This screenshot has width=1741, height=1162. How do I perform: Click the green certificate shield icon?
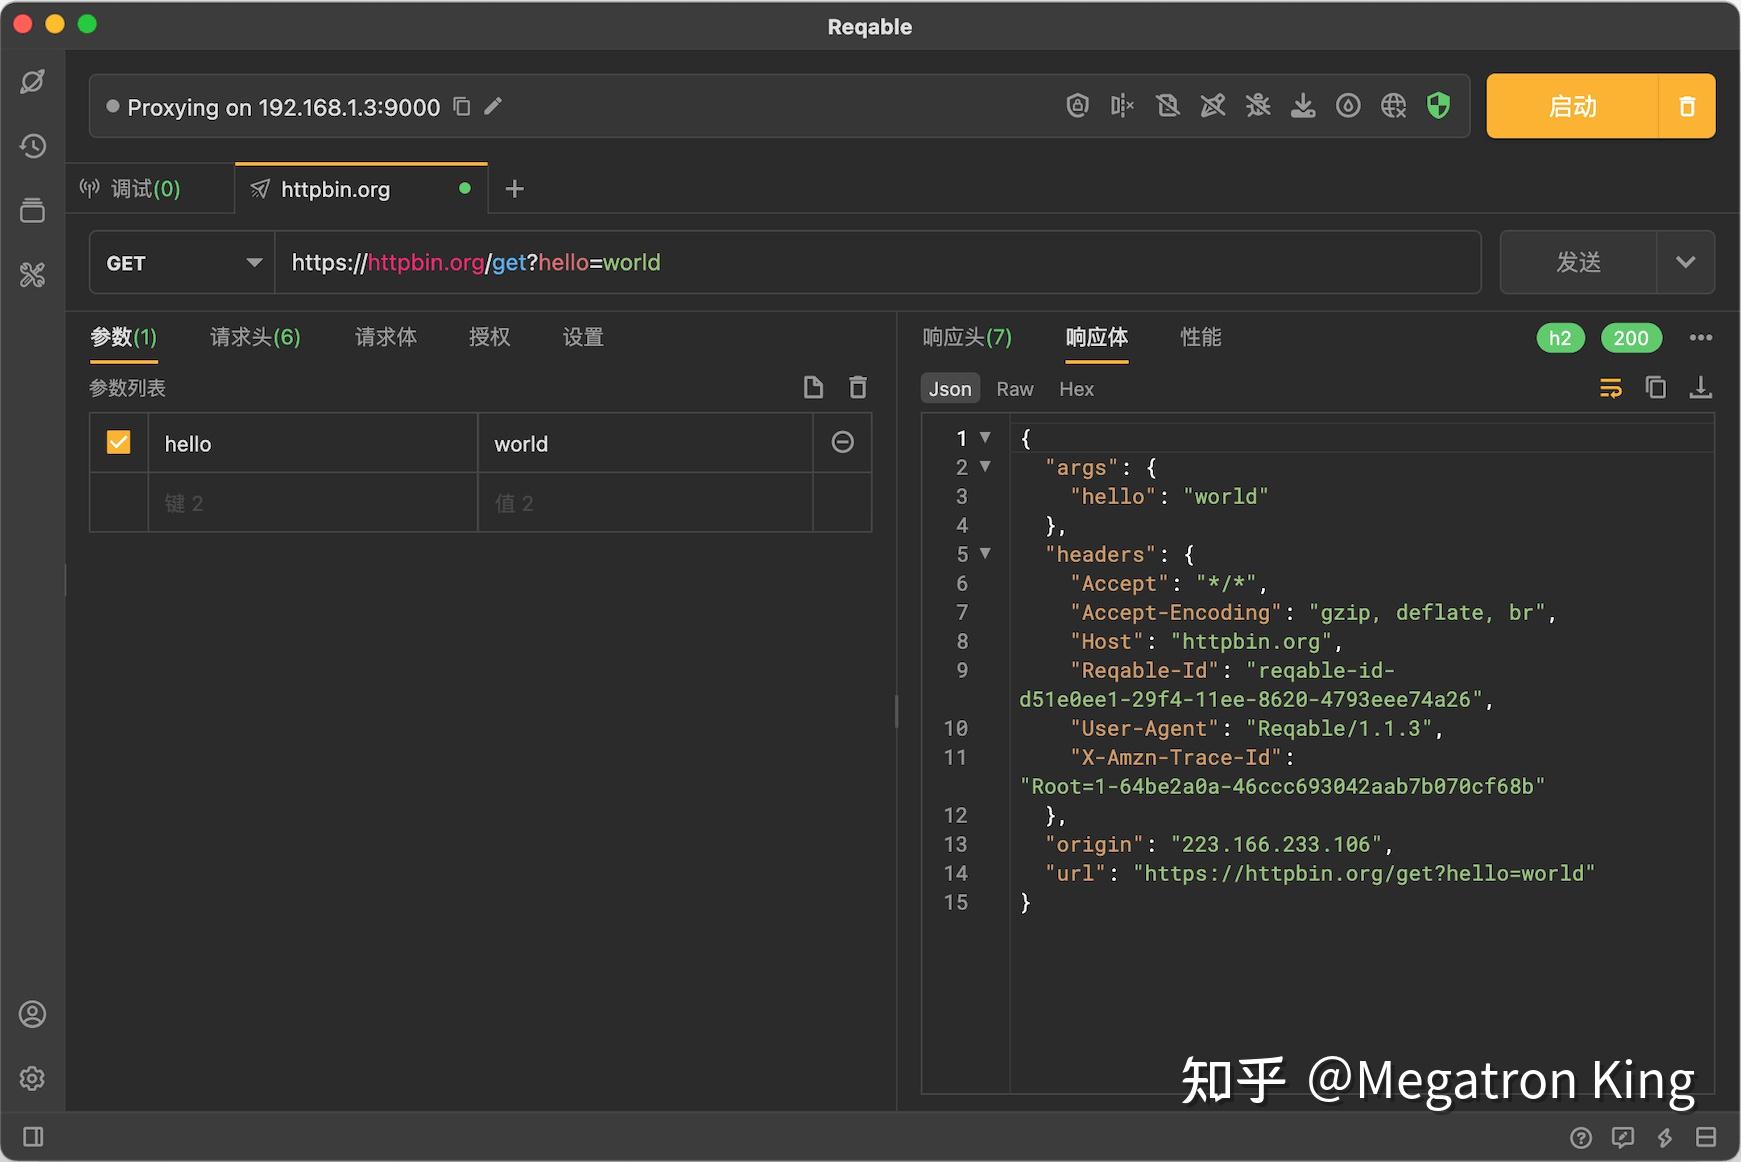1438,105
